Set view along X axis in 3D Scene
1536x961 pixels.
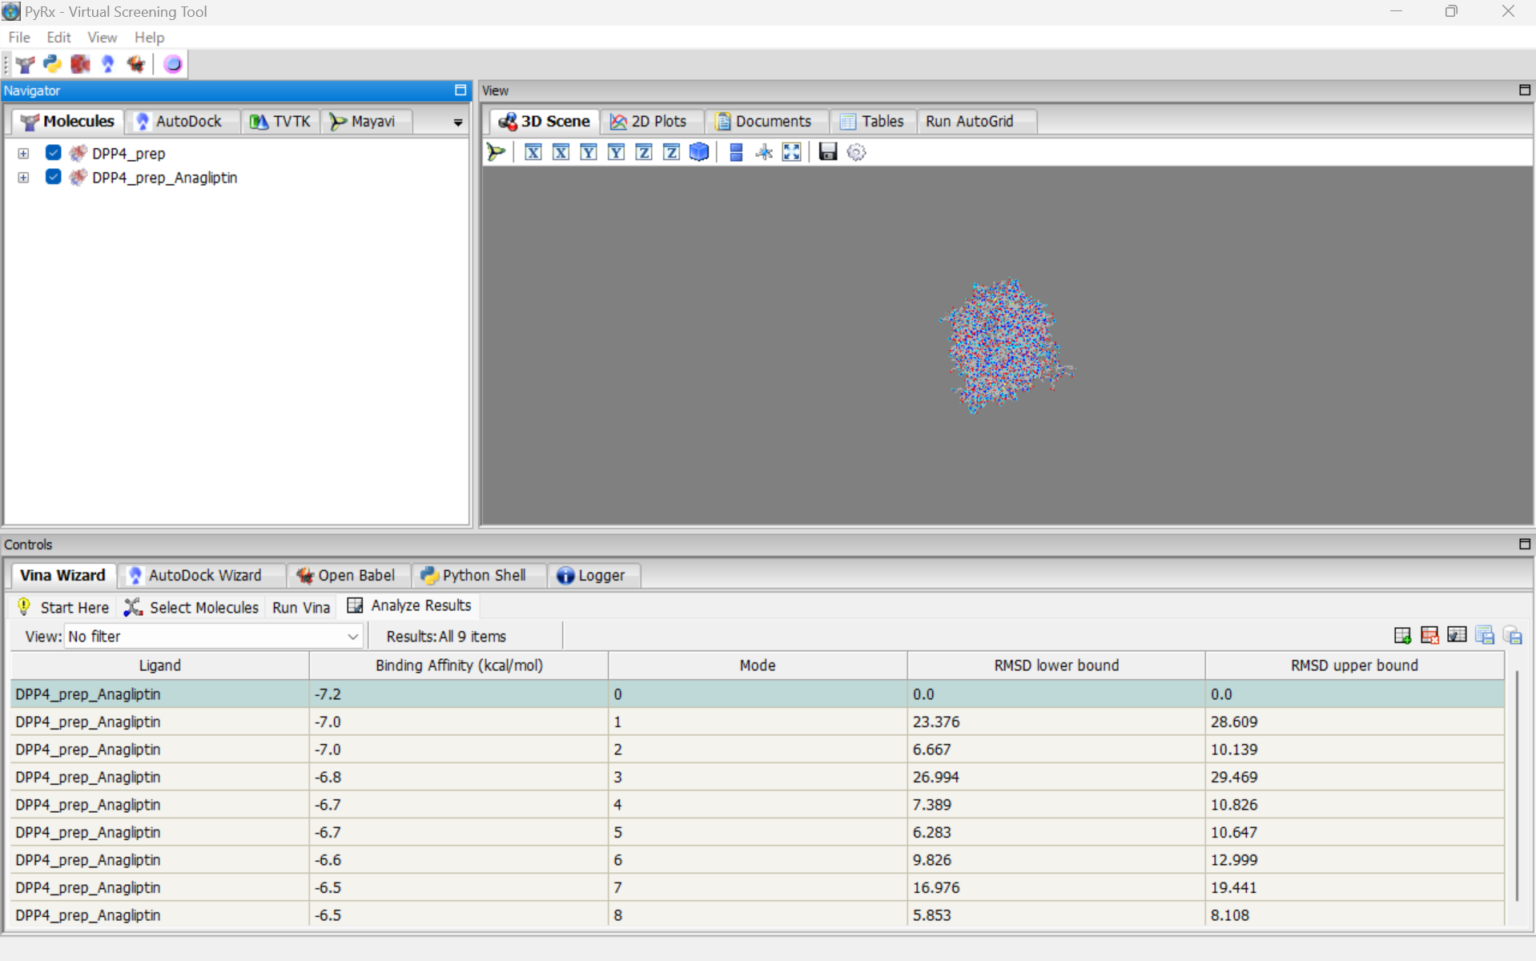pyautogui.click(x=533, y=152)
